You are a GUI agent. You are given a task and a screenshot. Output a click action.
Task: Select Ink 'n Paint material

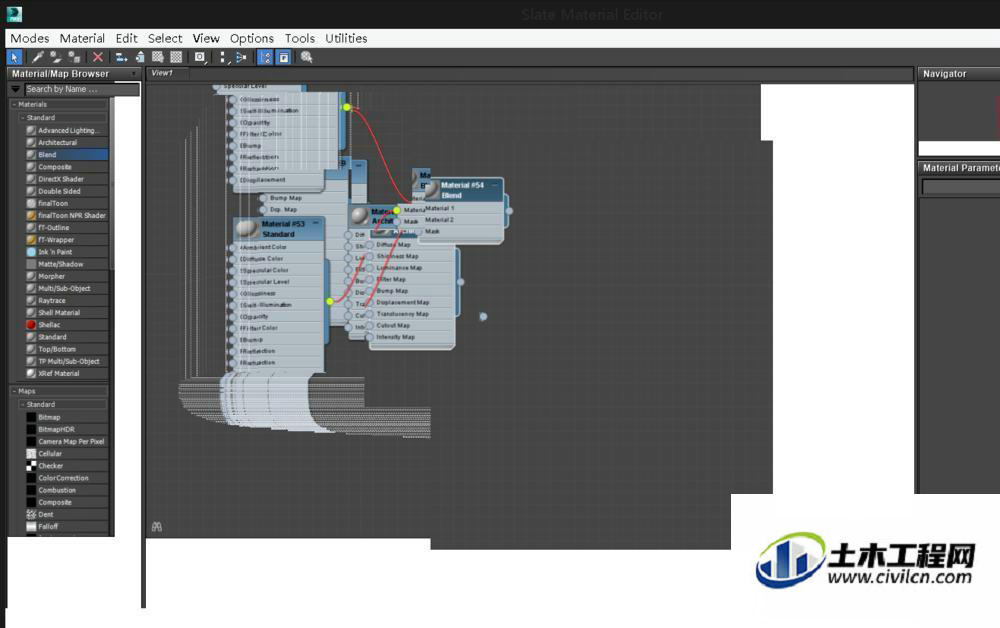click(66, 252)
